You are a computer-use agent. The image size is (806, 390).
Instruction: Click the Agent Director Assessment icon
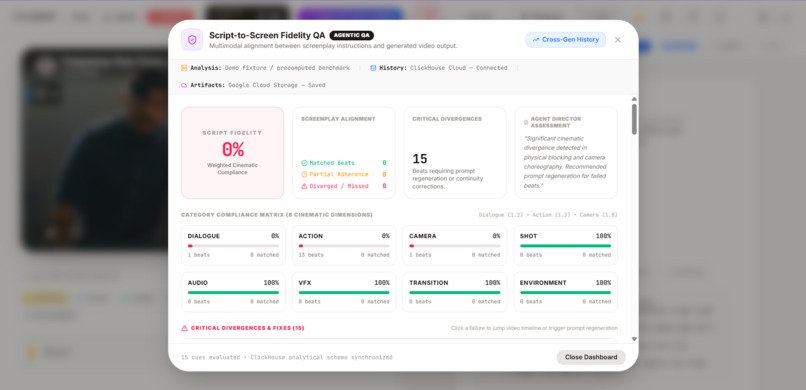coord(526,122)
